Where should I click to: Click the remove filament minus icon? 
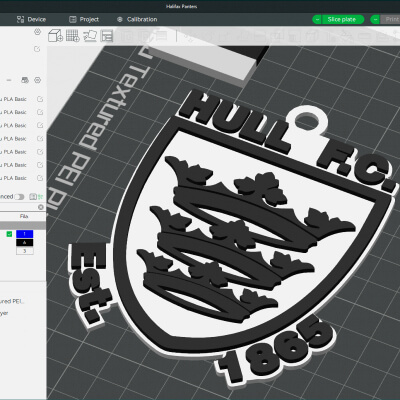click(x=9, y=80)
